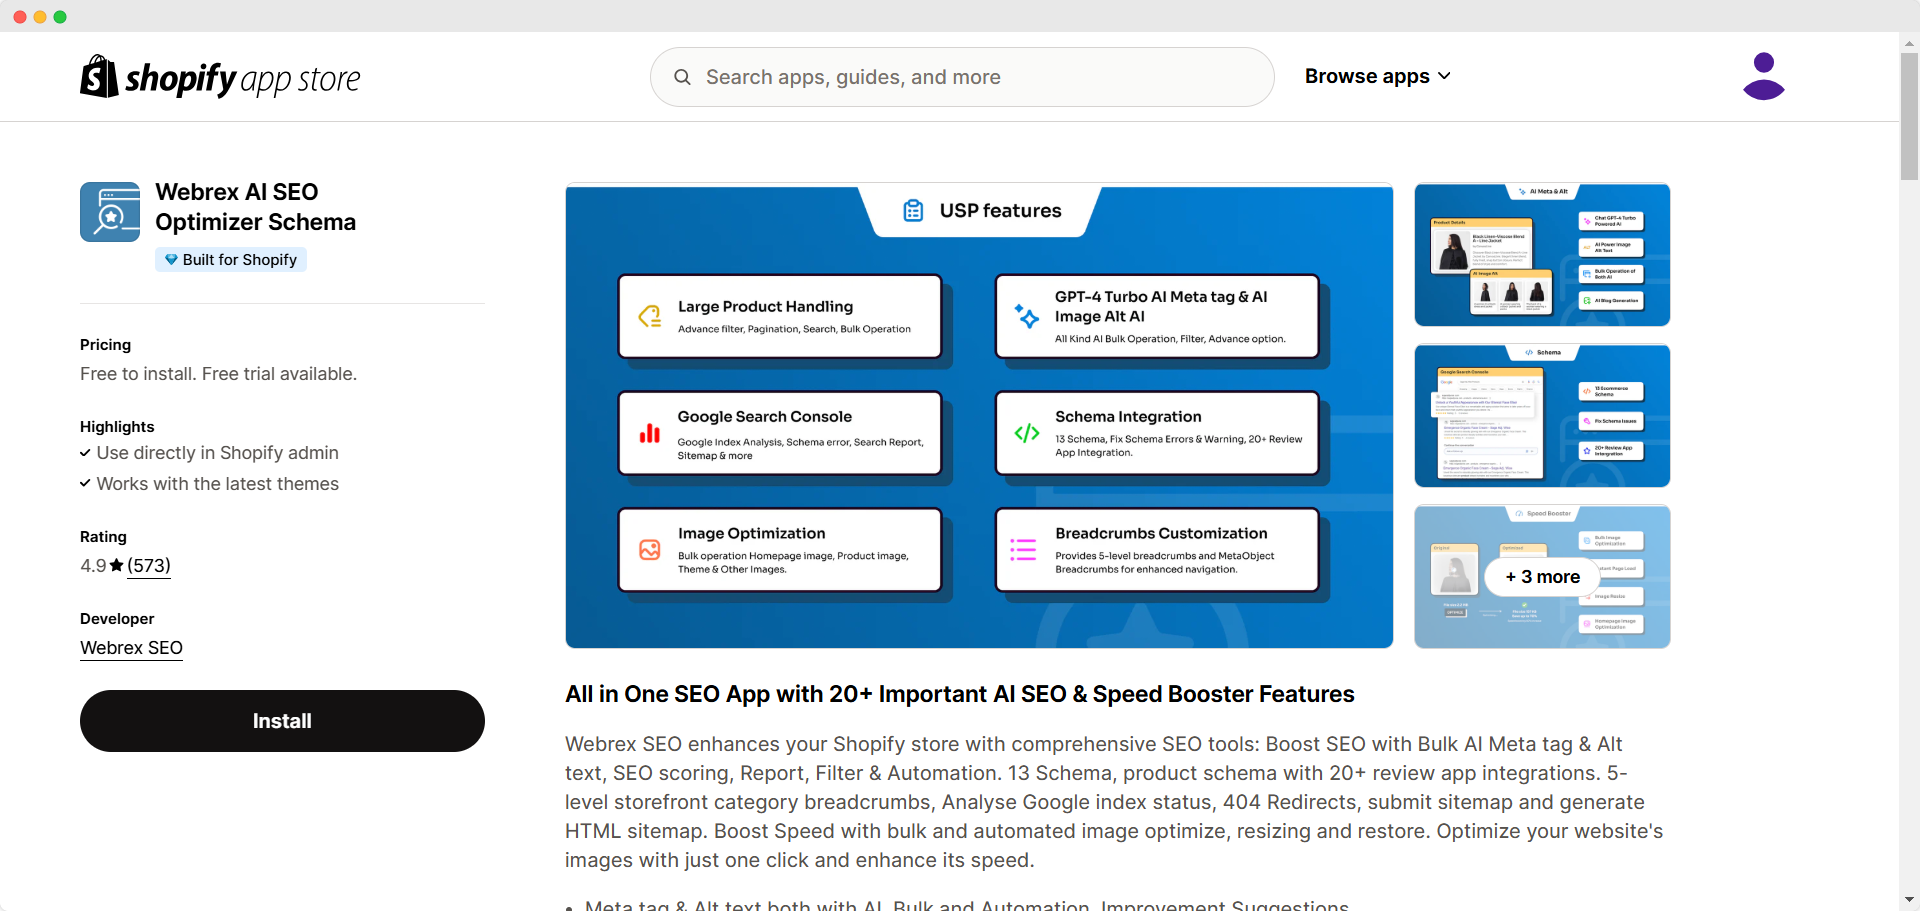Click the Developer section label

coord(117,619)
